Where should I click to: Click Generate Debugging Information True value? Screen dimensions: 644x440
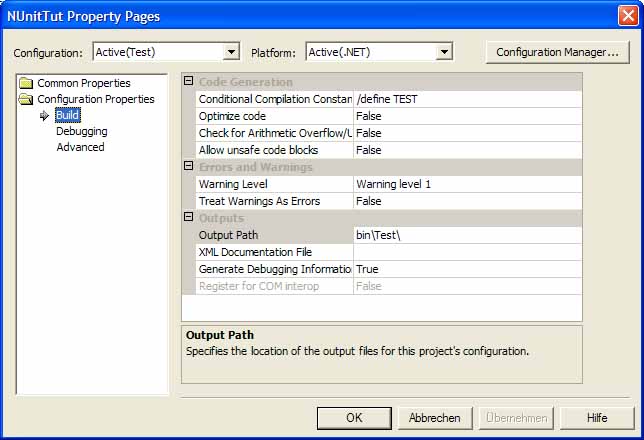[x=467, y=269]
